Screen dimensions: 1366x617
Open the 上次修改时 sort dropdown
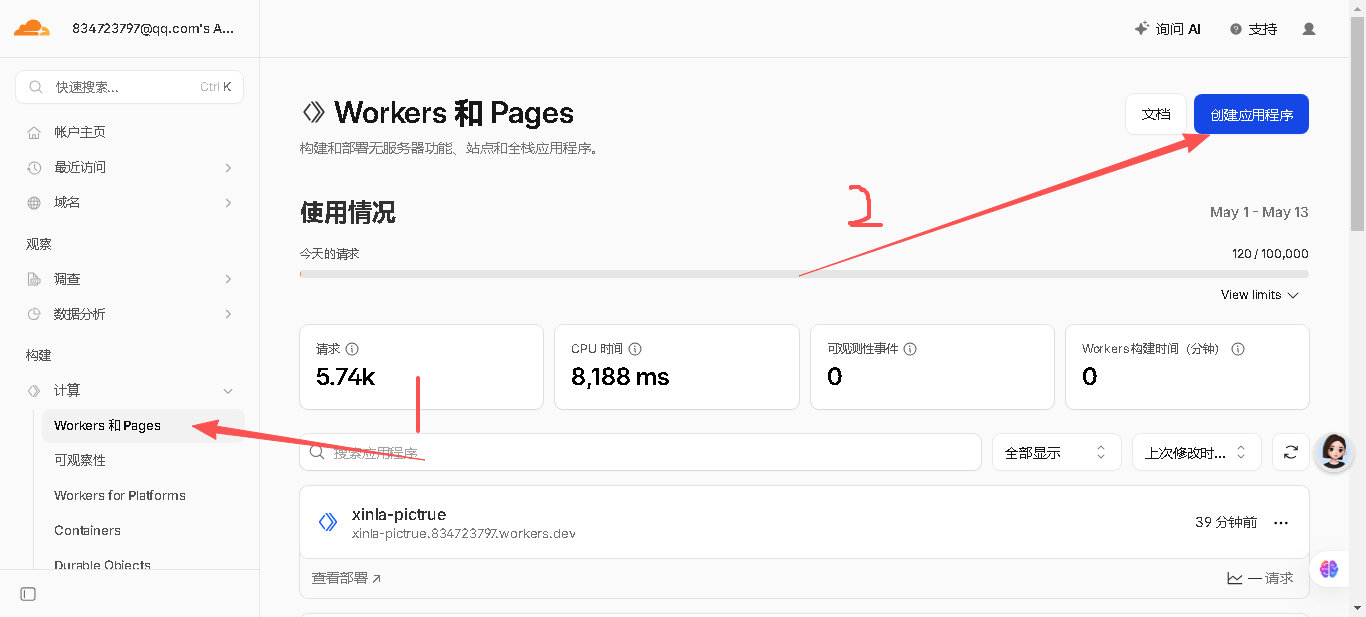(1196, 452)
